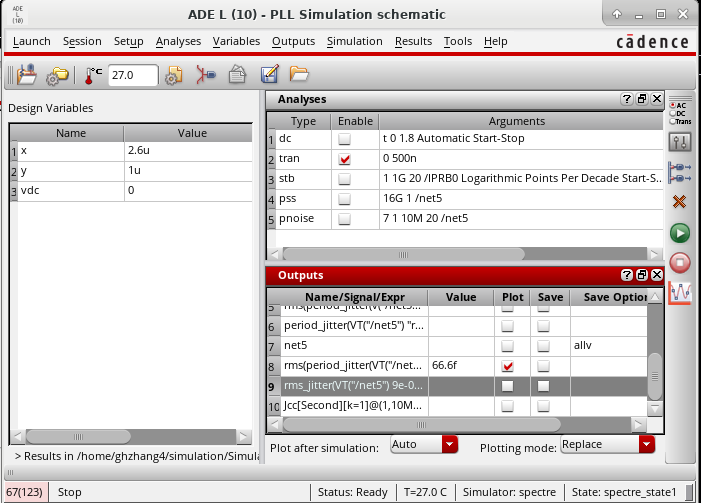
Task: Click the ADE L app icon in title bar
Action: click(x=18, y=14)
